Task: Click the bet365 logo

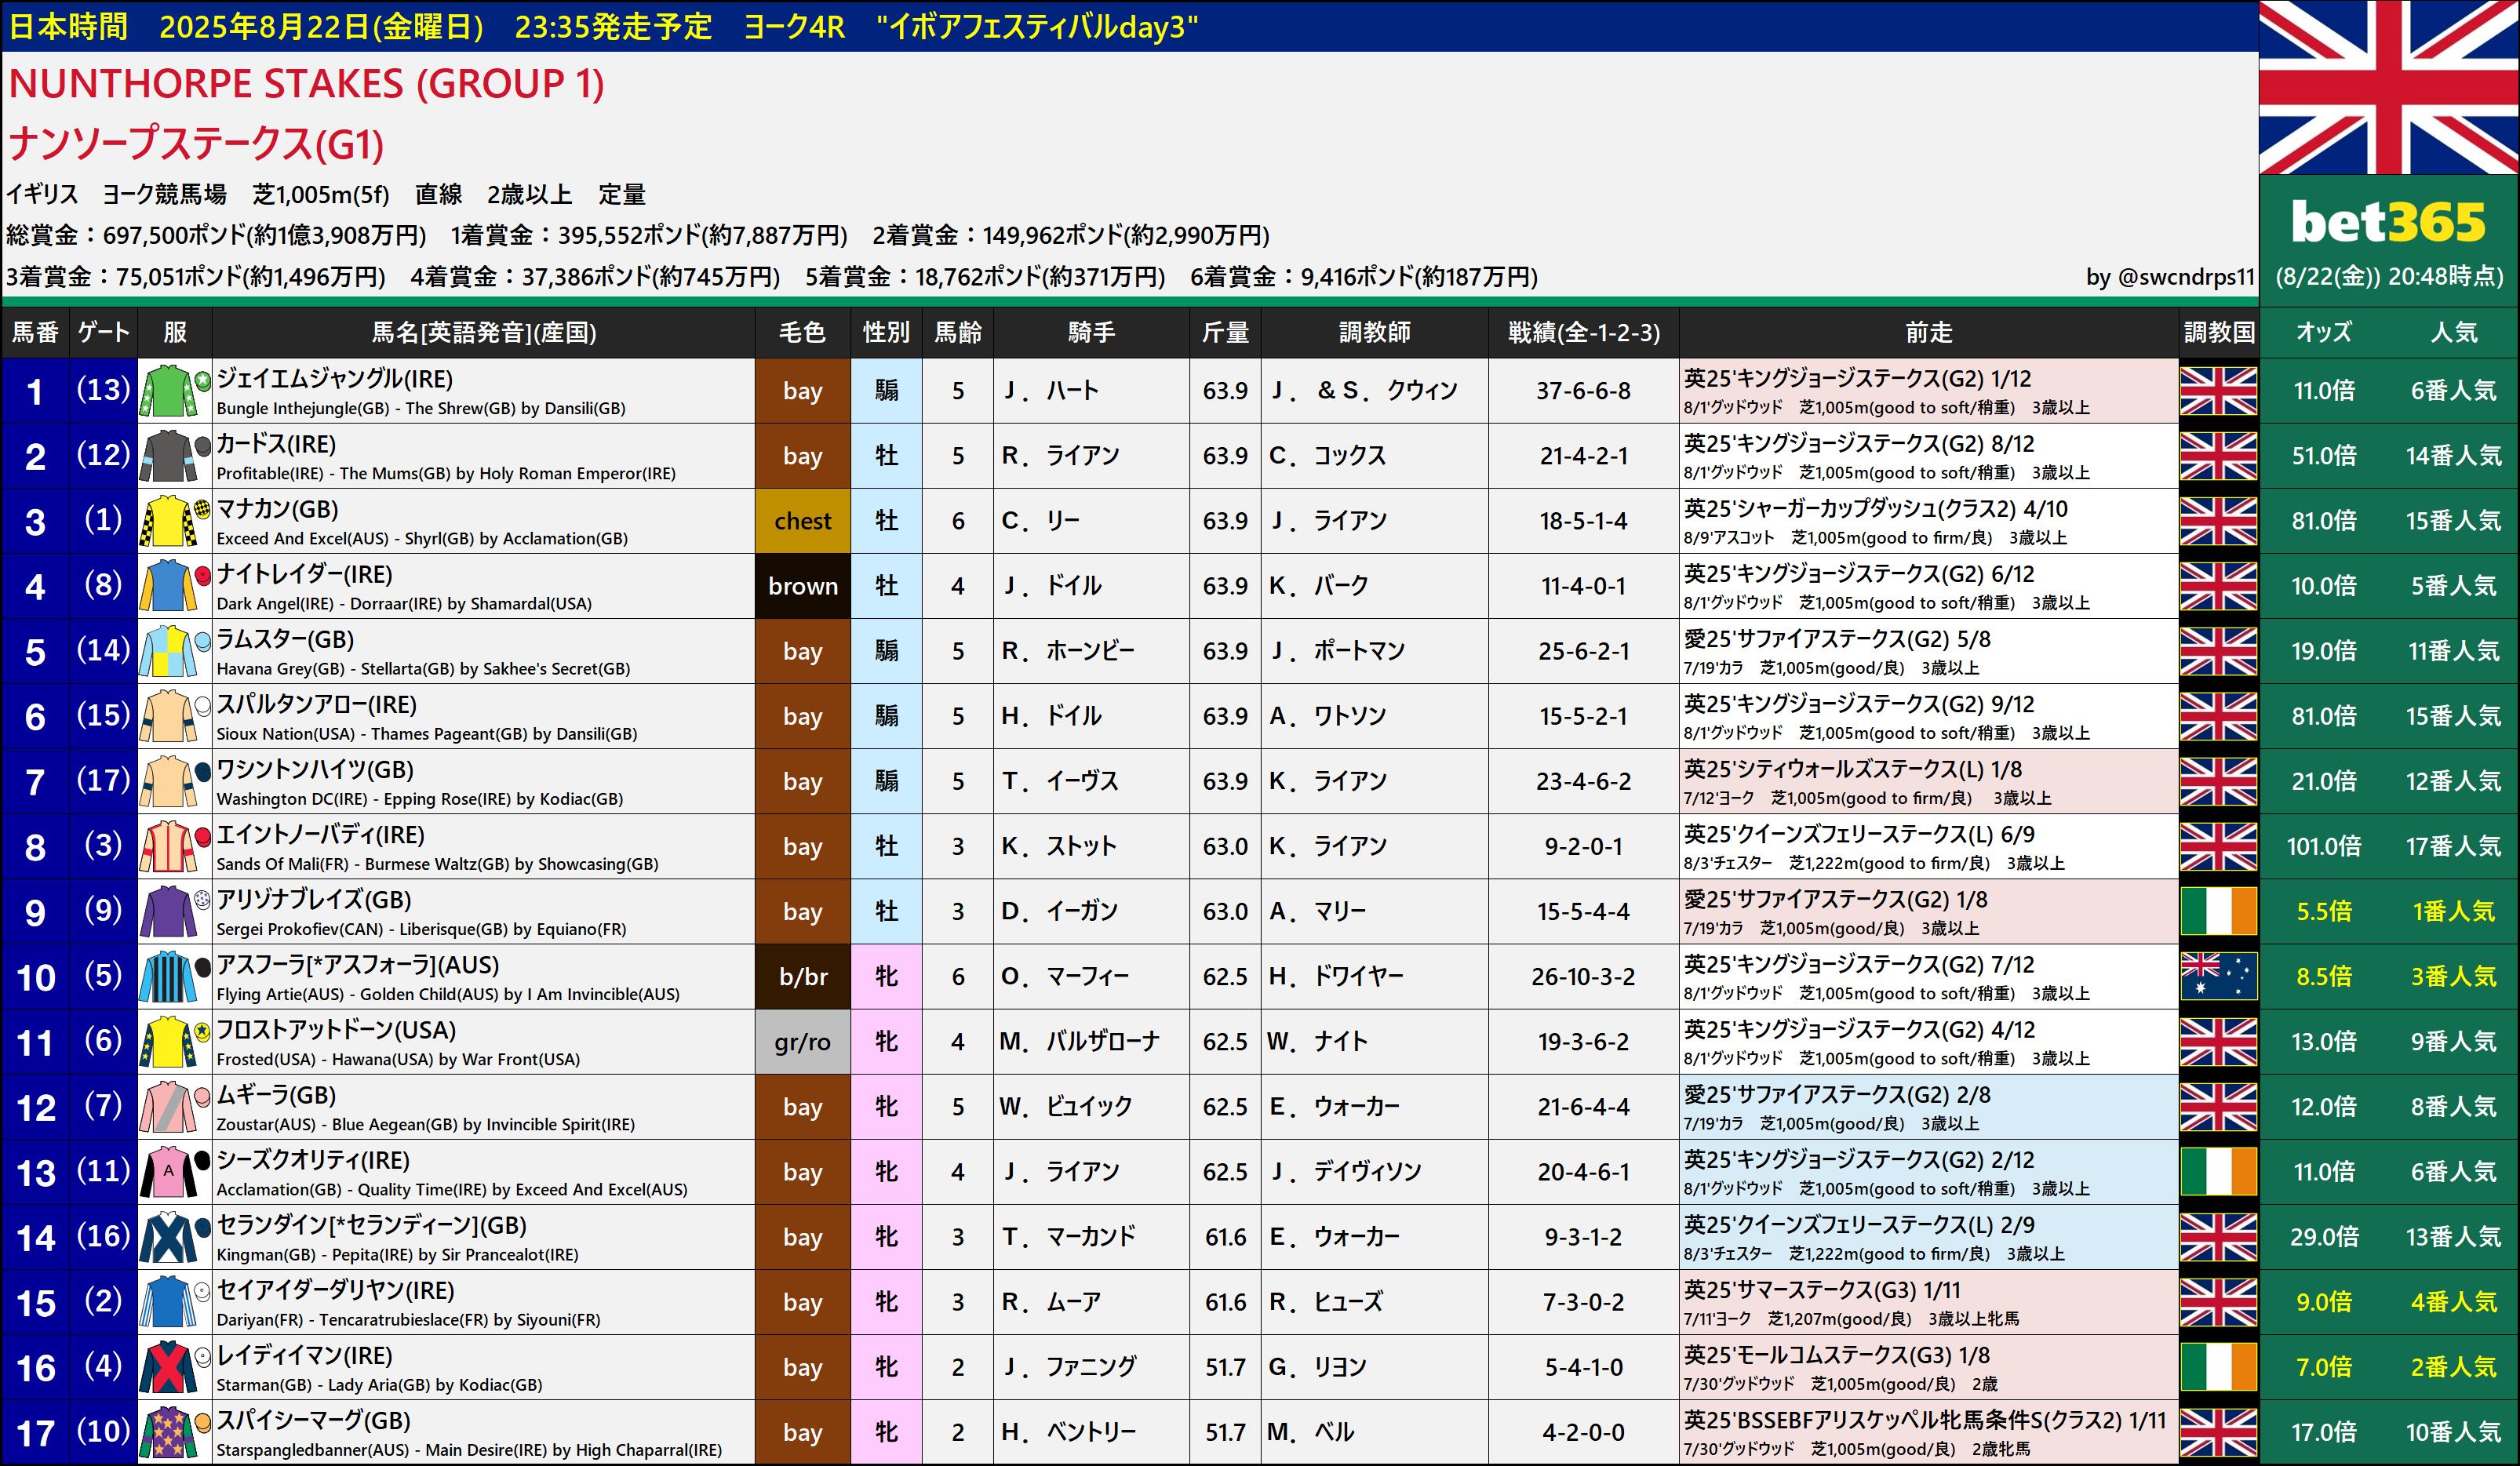Action: click(x=2388, y=222)
